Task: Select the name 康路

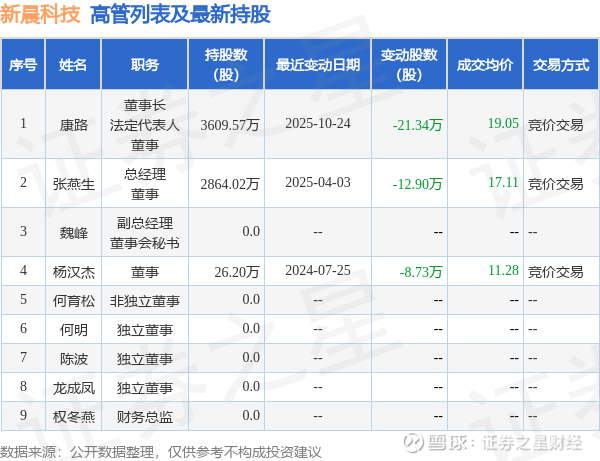Action: pyautogui.click(x=73, y=125)
